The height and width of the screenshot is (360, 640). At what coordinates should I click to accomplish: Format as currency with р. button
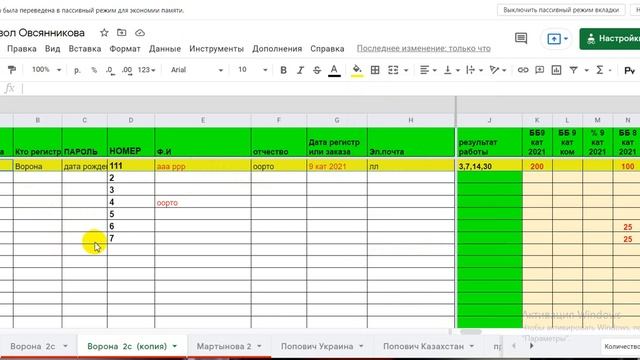coord(77,70)
